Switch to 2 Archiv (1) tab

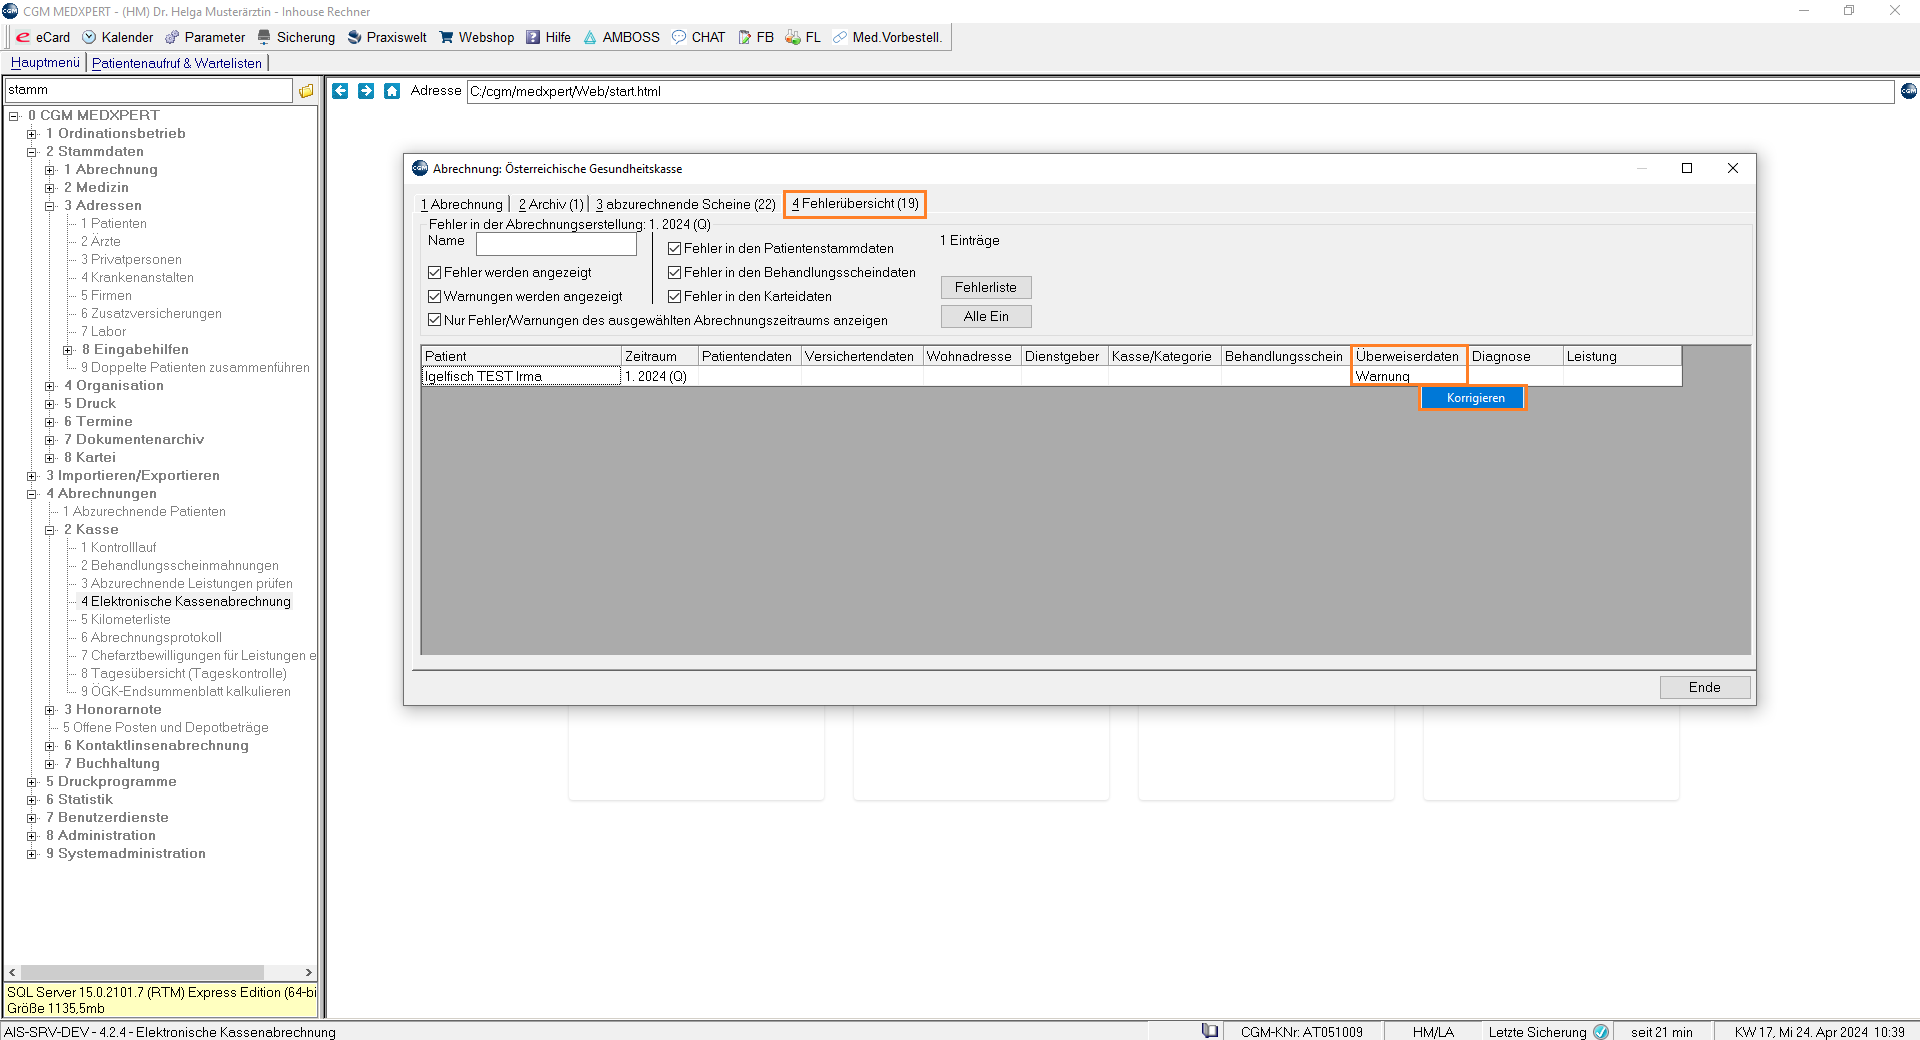coord(551,204)
